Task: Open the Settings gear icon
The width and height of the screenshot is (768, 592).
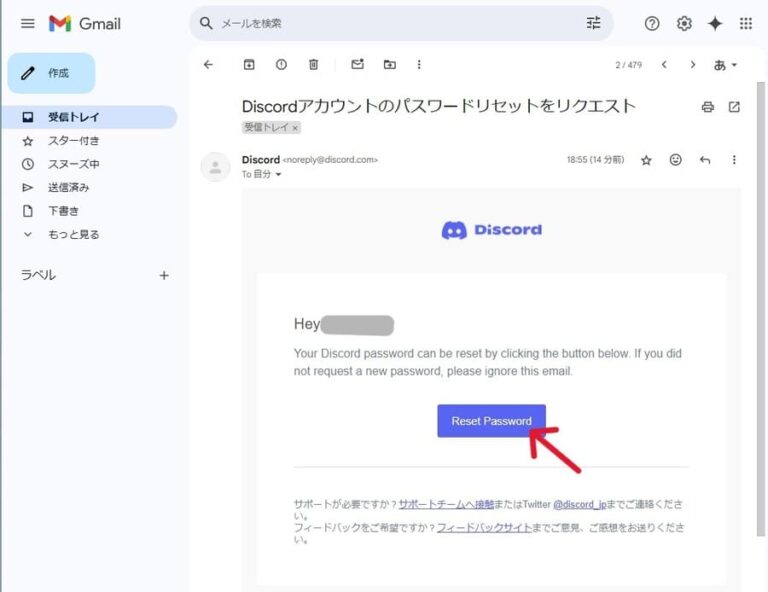Action: coord(684,24)
